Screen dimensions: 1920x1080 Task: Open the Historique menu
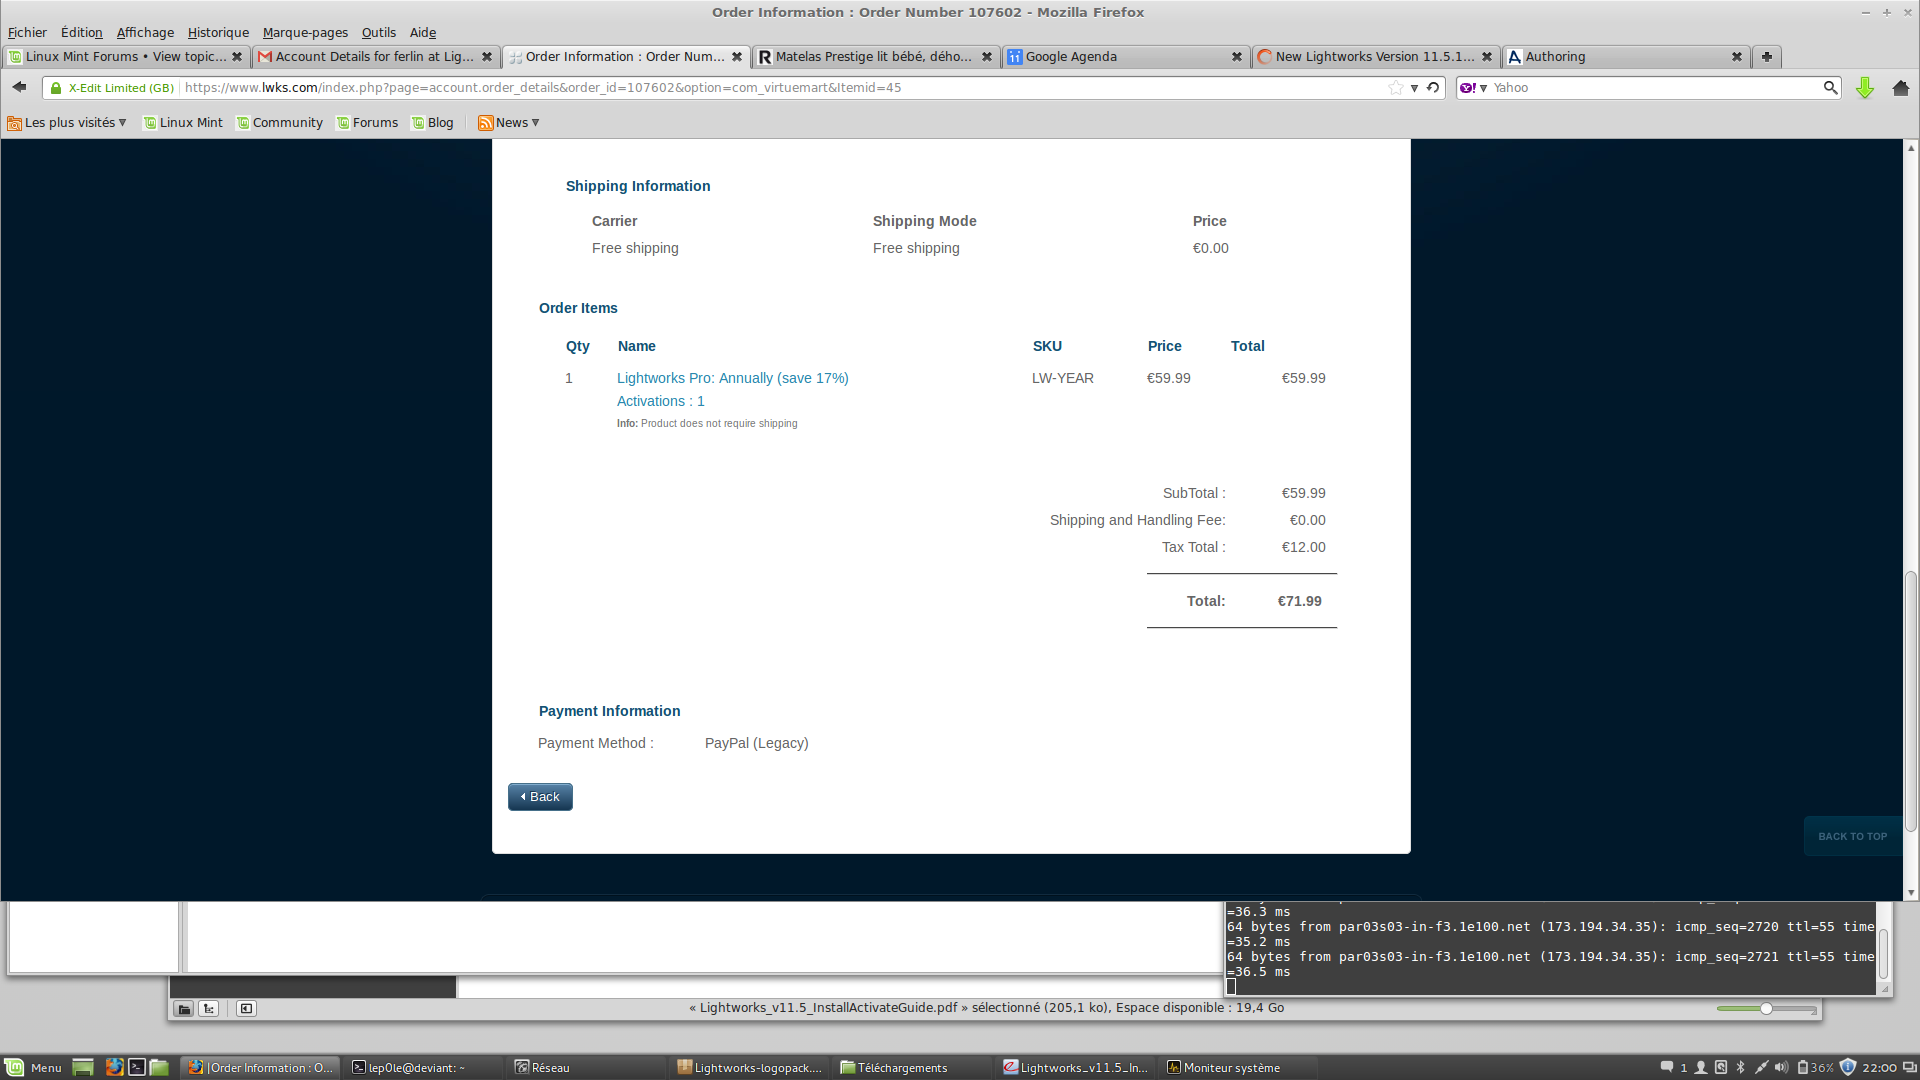218,33
